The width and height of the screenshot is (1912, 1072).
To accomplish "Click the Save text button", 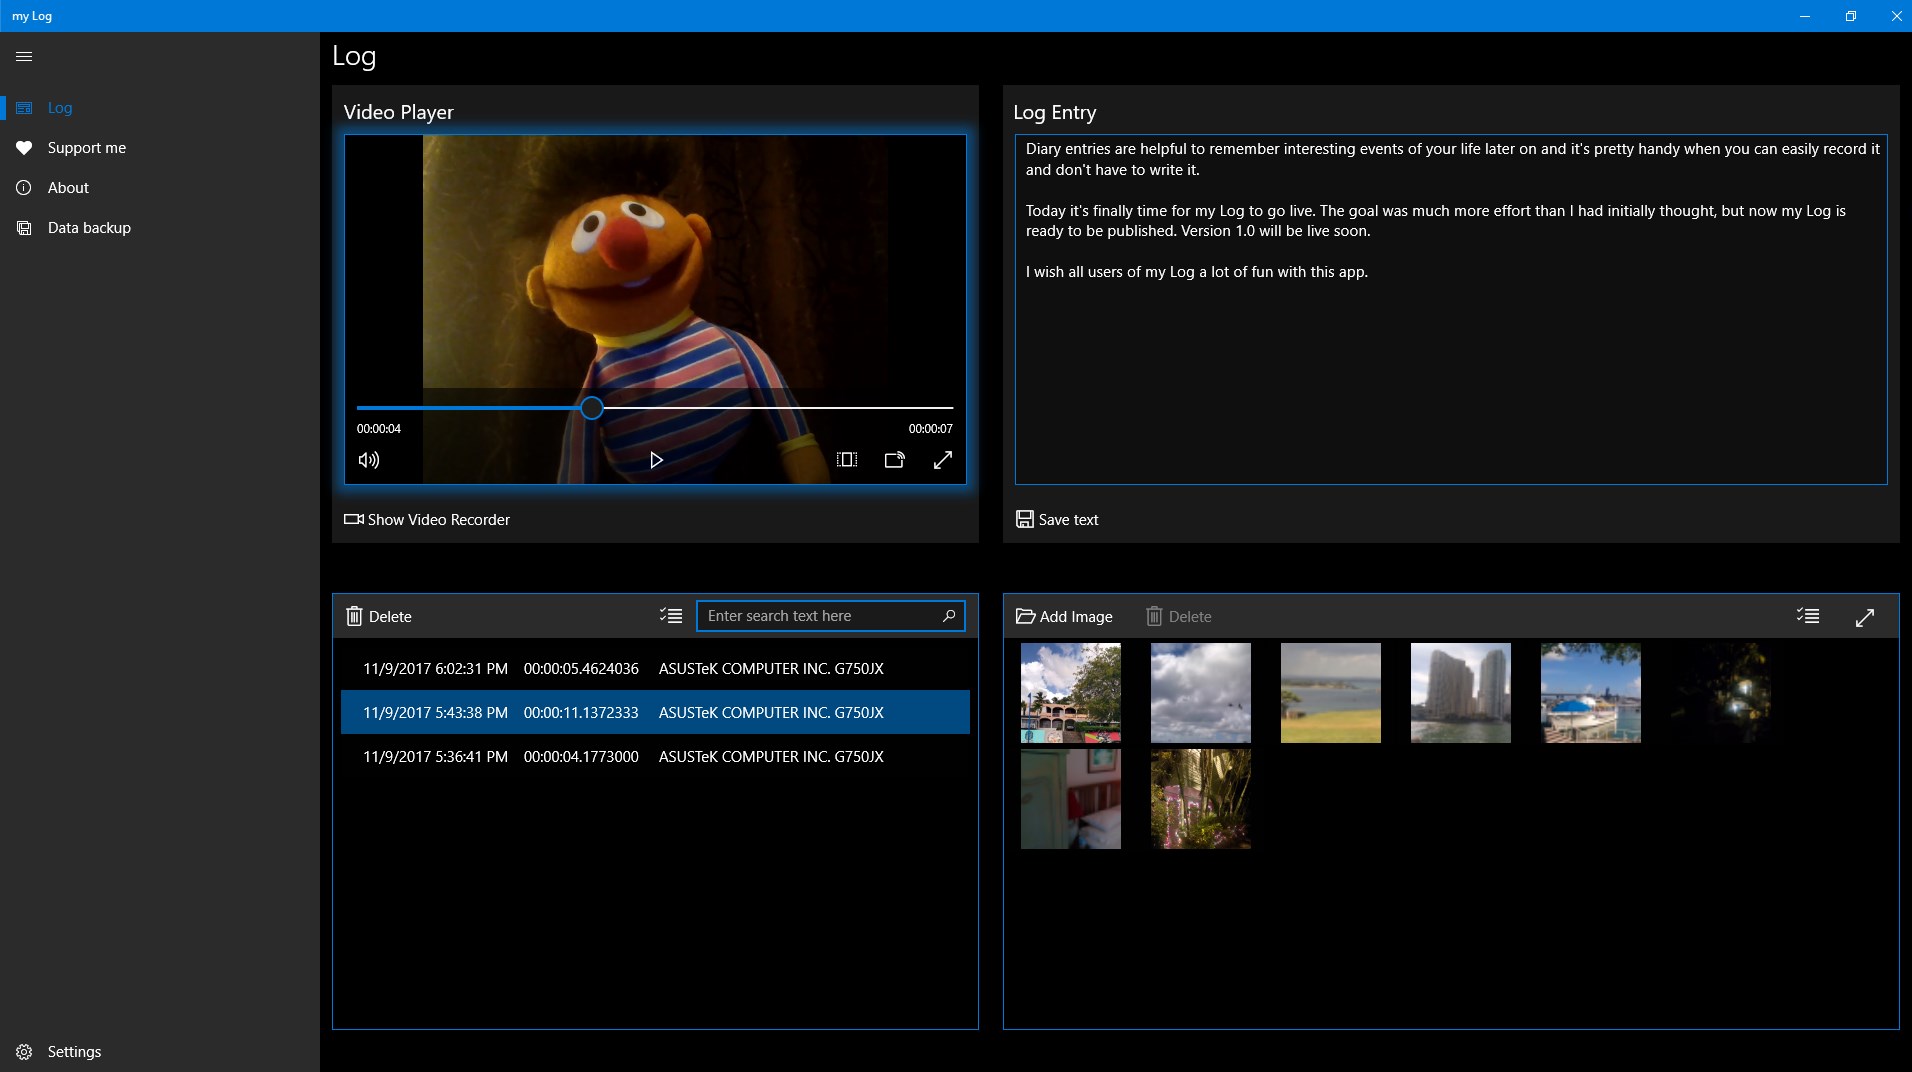I will 1057,520.
